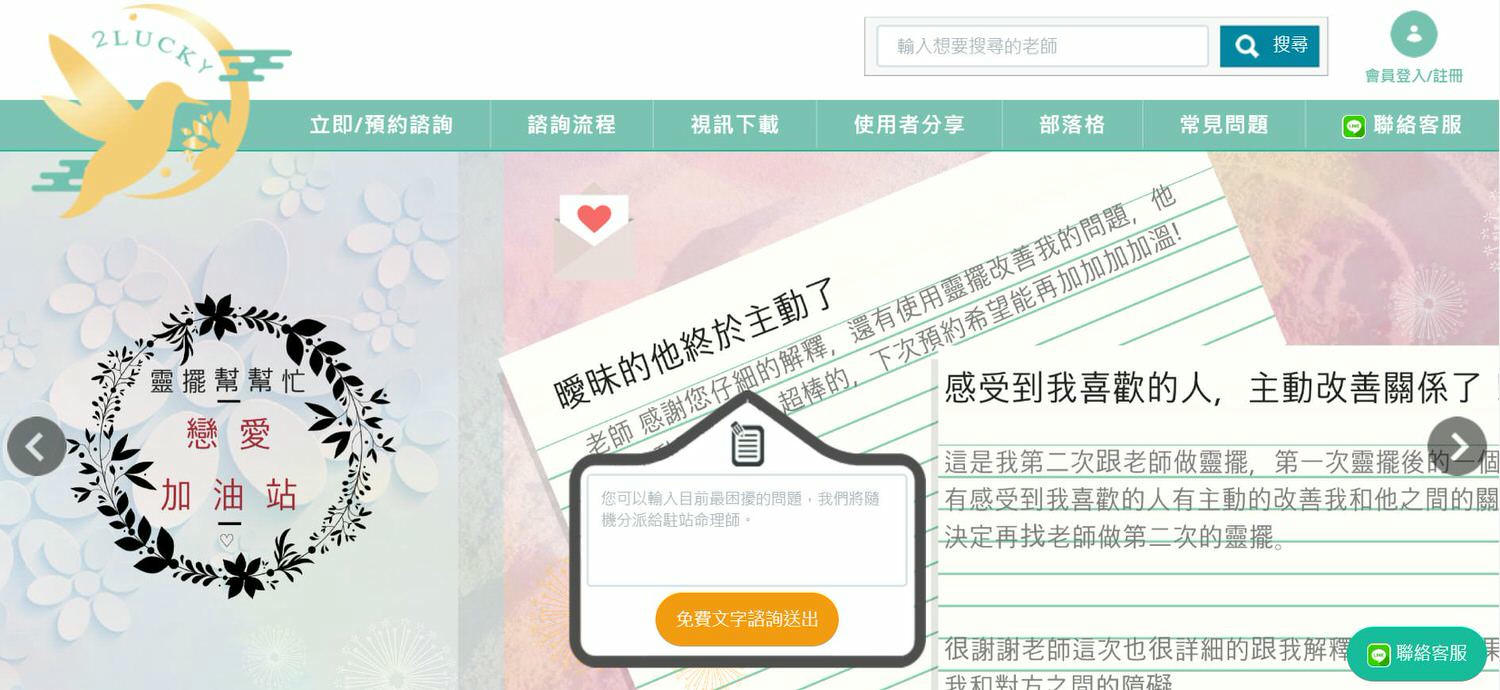Click the heart envelope icon on banner
Image resolution: width=1500 pixels, height=690 pixels.
tap(594, 229)
